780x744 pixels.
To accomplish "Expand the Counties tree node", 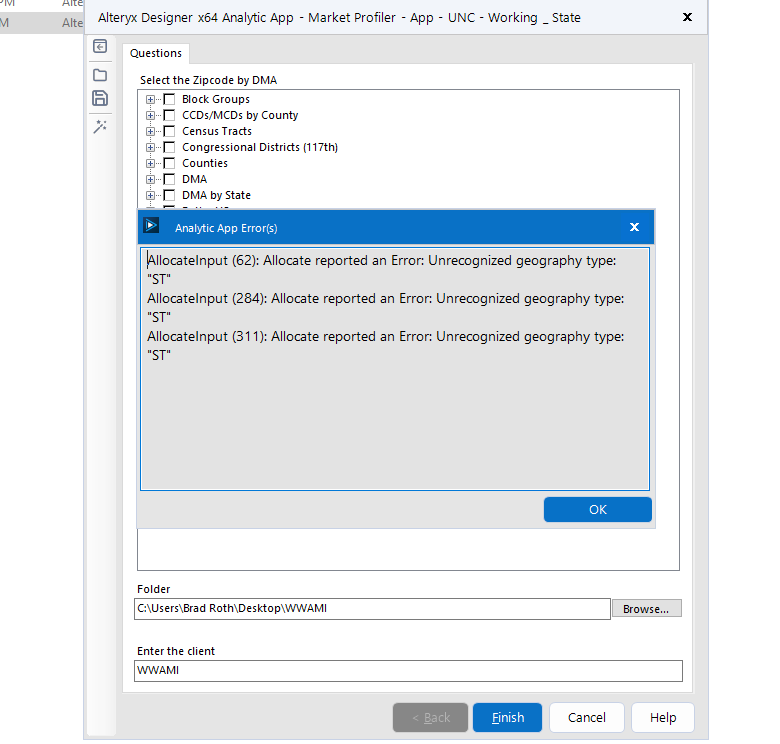I will (x=150, y=163).
